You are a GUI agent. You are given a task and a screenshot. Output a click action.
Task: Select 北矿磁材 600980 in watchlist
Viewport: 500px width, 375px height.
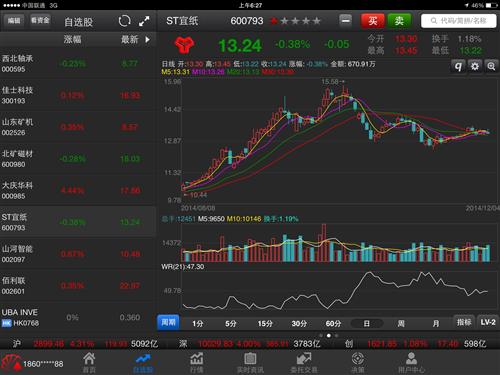tap(78, 159)
